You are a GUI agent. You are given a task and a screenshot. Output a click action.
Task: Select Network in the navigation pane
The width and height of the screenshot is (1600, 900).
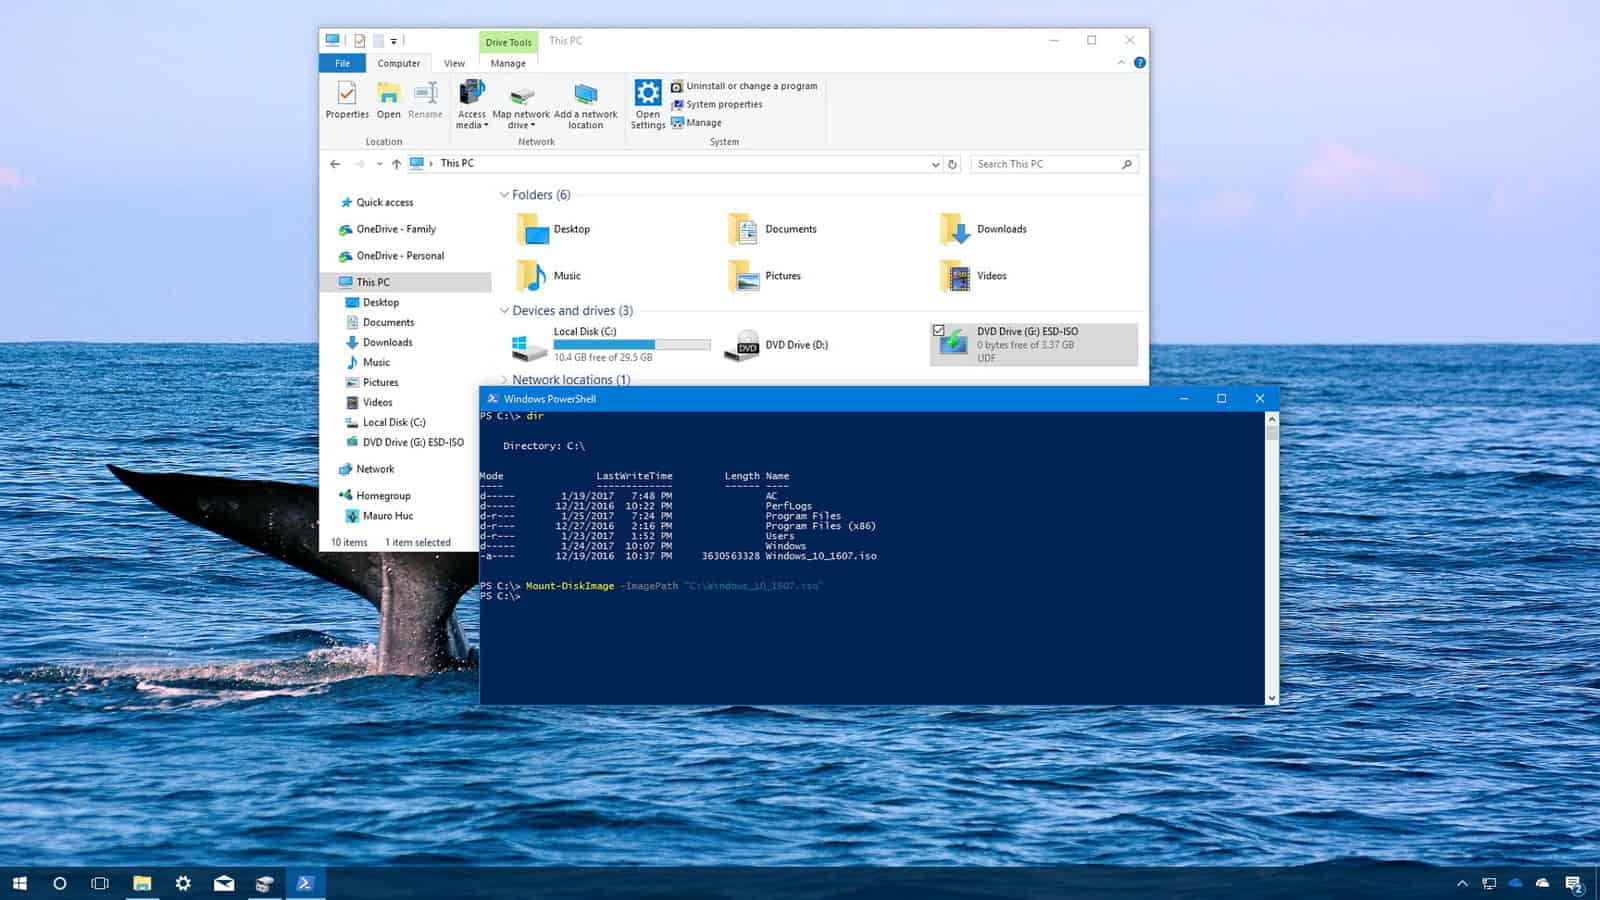pos(366,469)
